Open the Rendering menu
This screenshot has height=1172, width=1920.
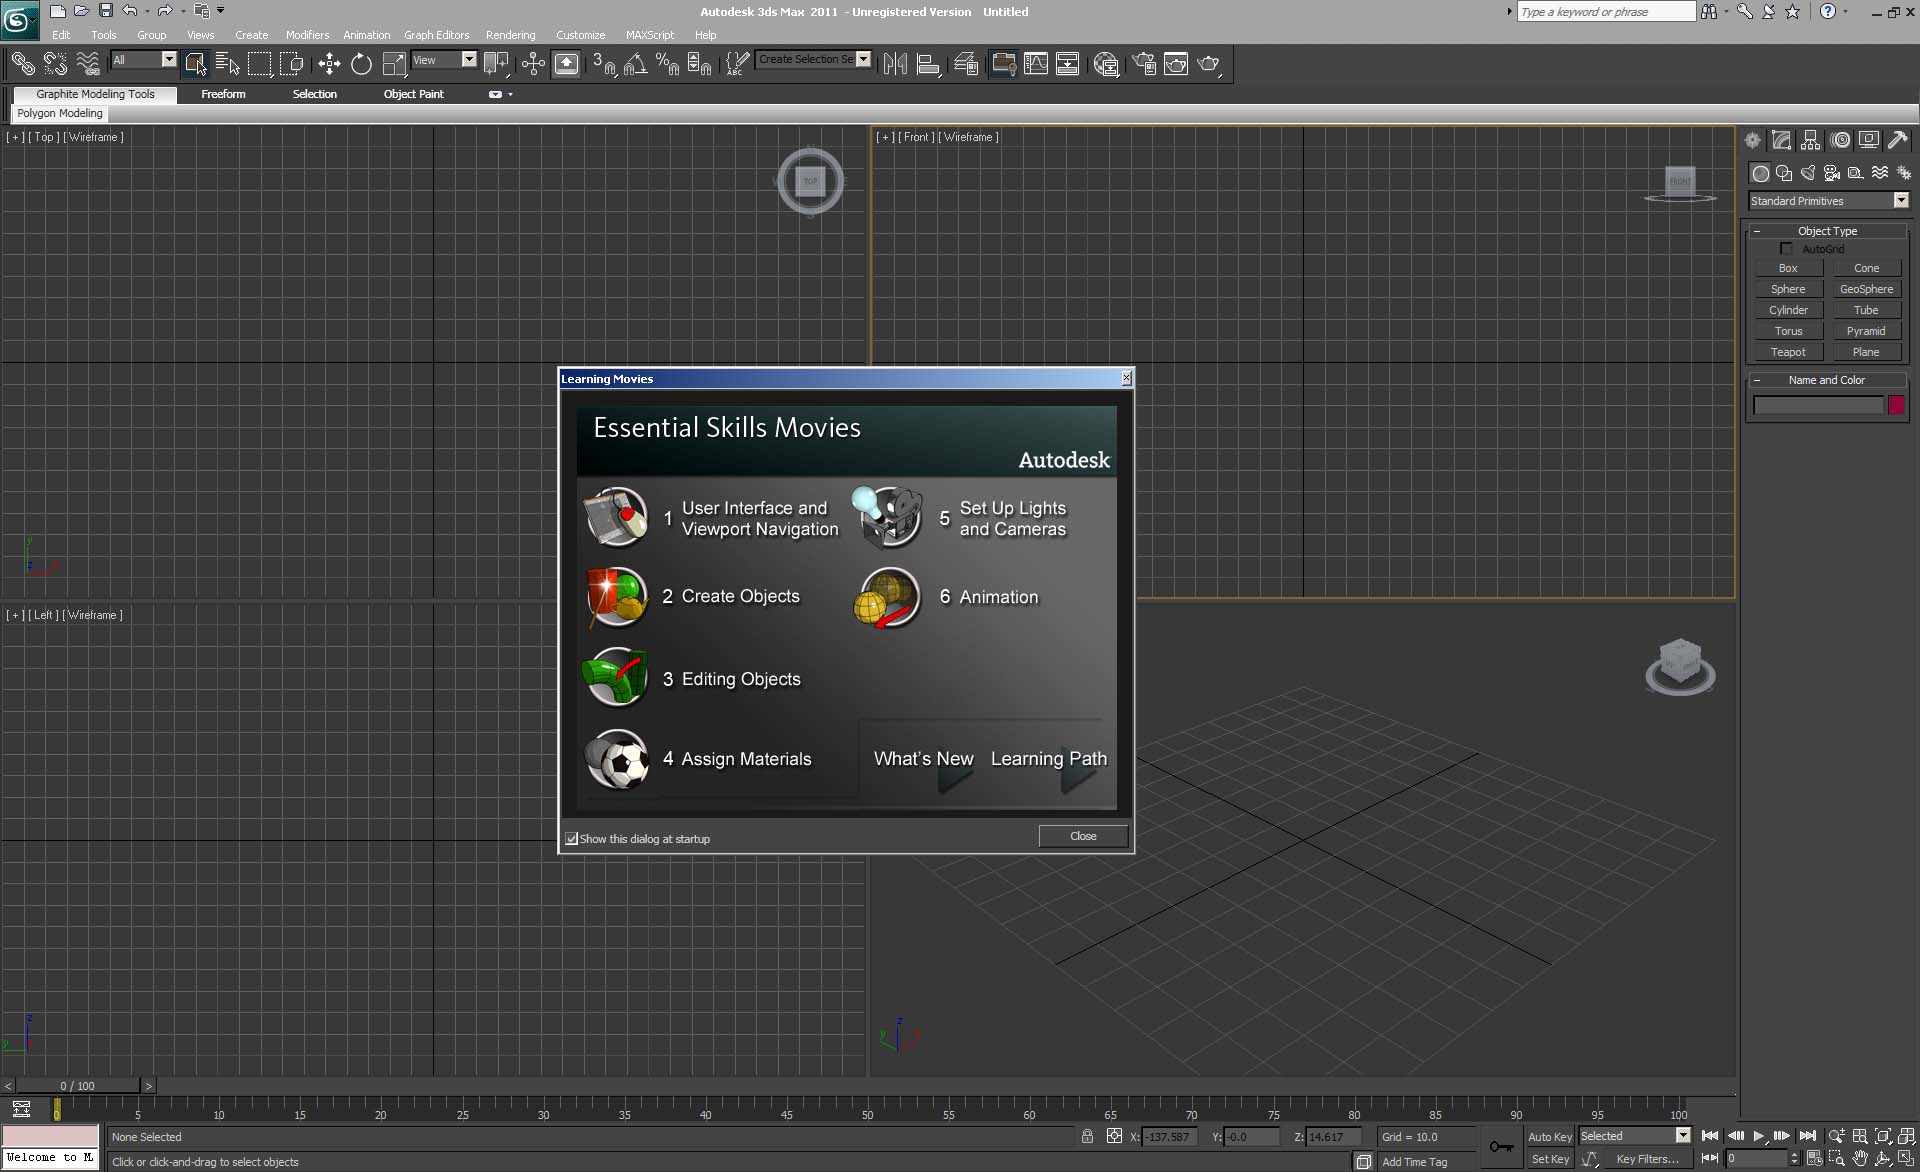pyautogui.click(x=510, y=35)
